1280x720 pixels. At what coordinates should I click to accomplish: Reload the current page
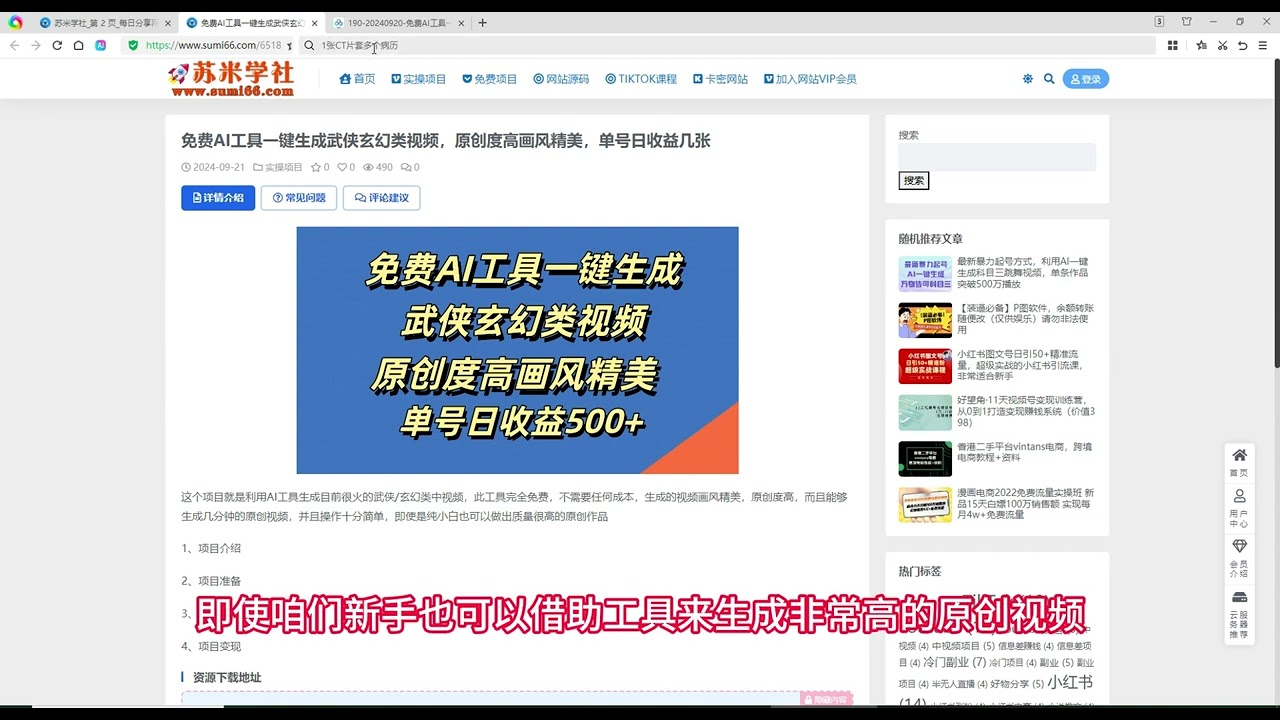point(57,45)
